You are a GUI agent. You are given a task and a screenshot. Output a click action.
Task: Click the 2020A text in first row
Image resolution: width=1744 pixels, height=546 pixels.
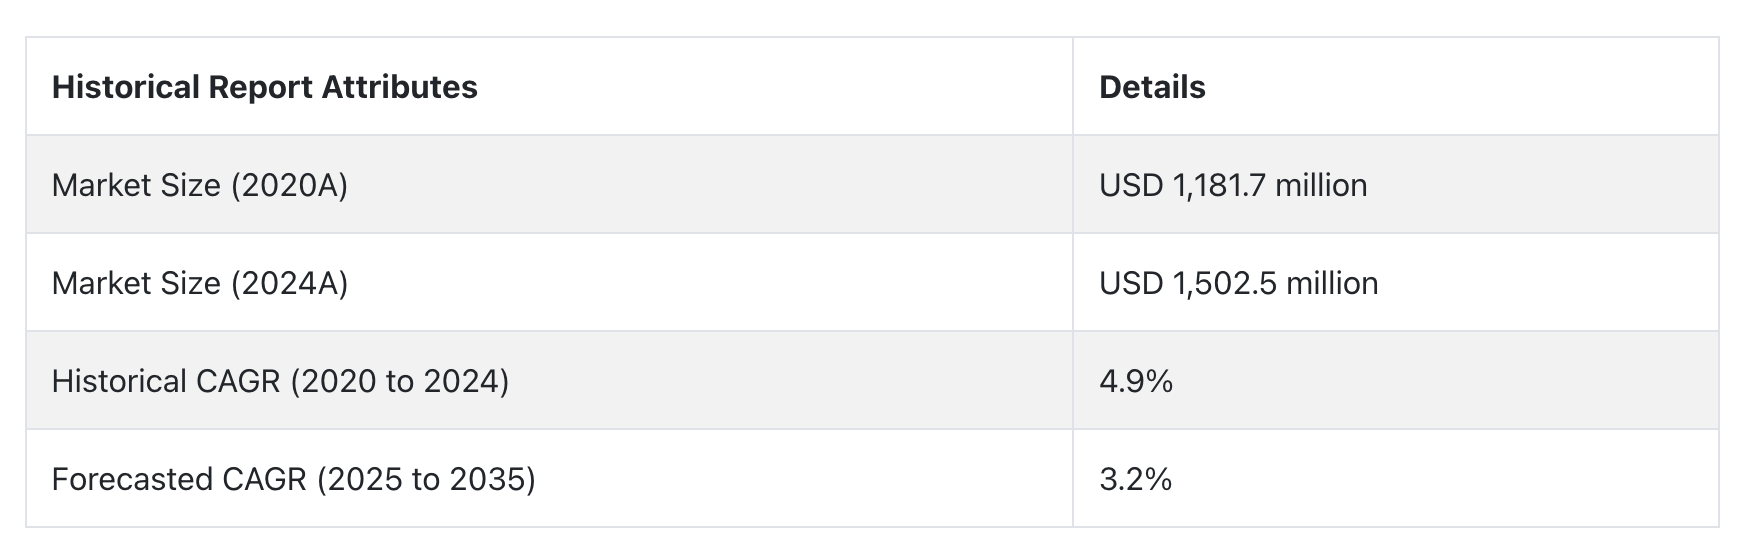tap(289, 185)
